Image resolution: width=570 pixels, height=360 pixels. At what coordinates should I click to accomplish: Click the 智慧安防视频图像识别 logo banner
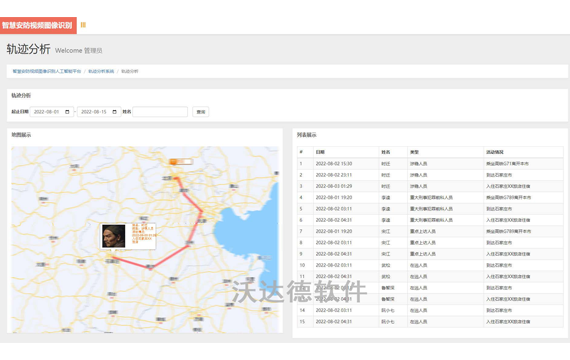coord(38,25)
